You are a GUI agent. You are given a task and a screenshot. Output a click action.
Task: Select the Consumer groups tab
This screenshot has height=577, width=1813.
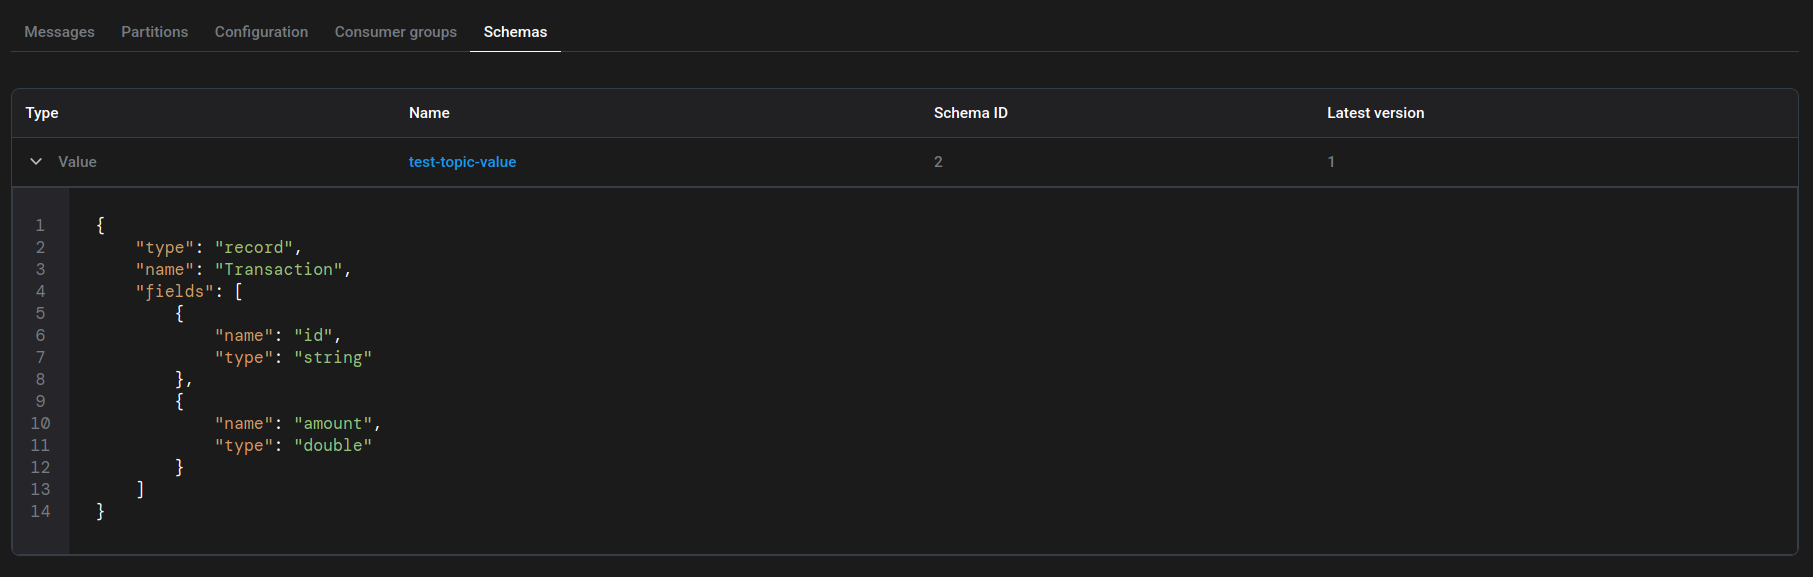(395, 32)
